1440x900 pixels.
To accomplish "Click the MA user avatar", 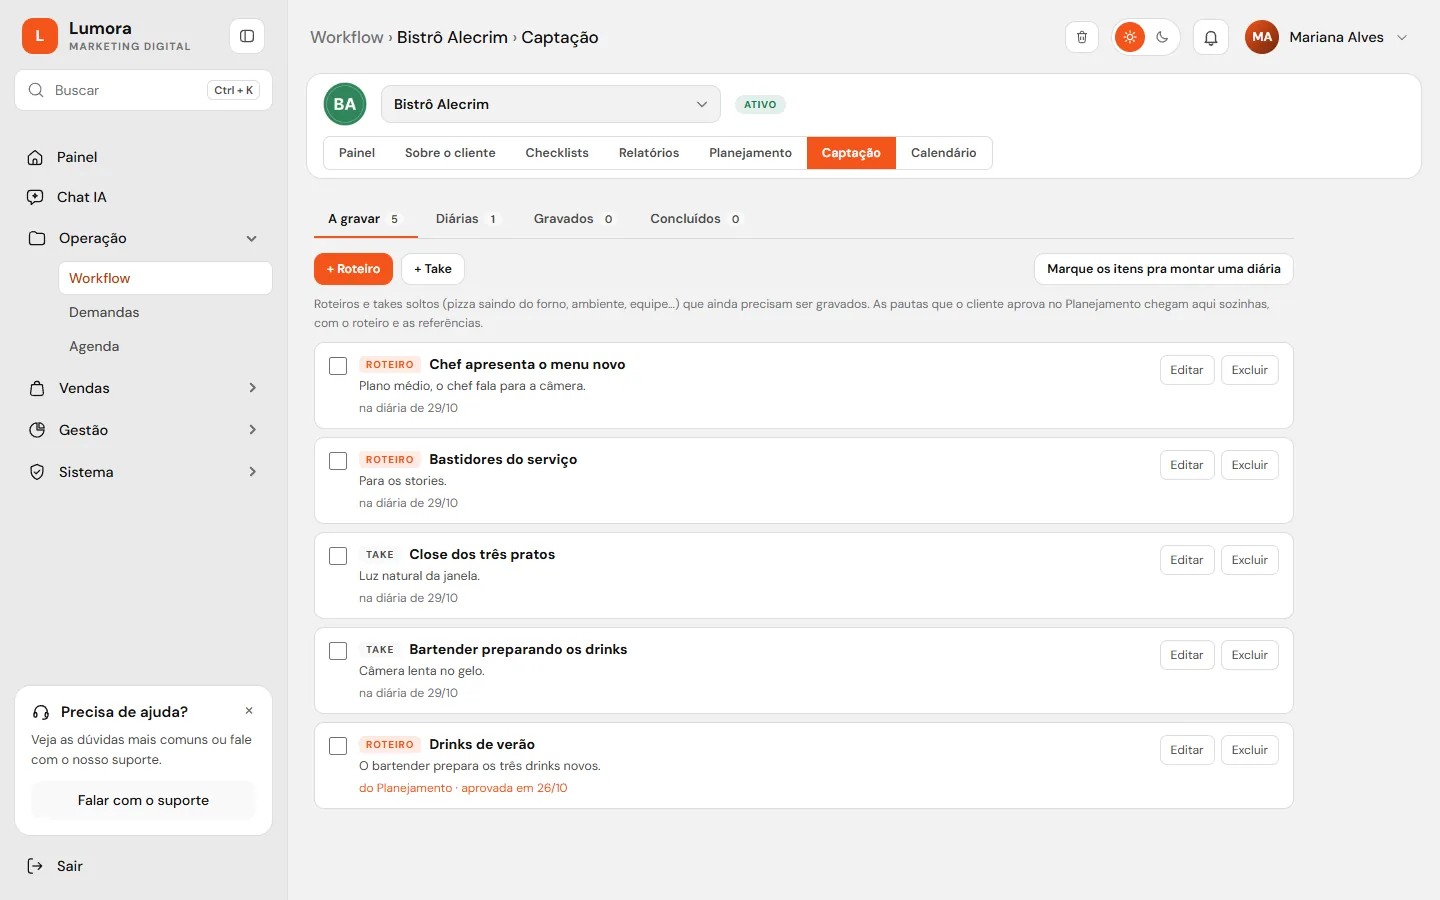I will (1262, 37).
